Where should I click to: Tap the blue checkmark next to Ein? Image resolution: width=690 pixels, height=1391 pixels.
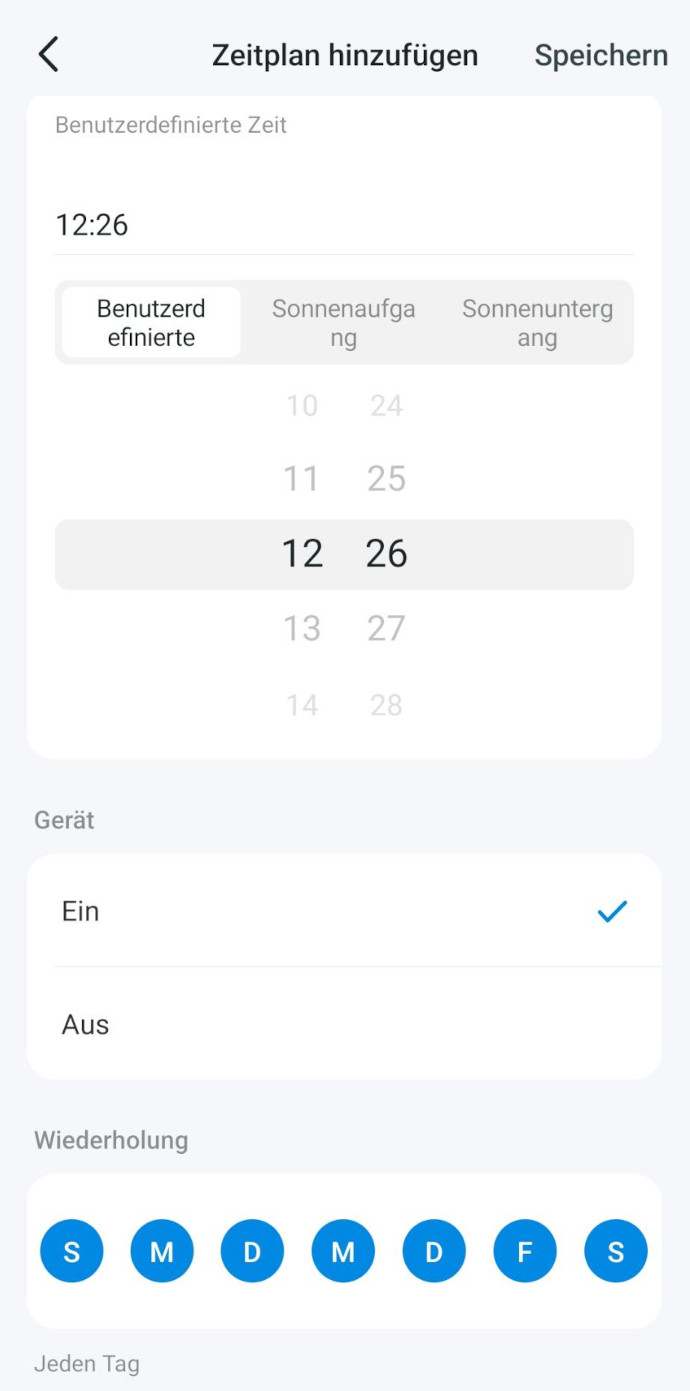point(612,911)
